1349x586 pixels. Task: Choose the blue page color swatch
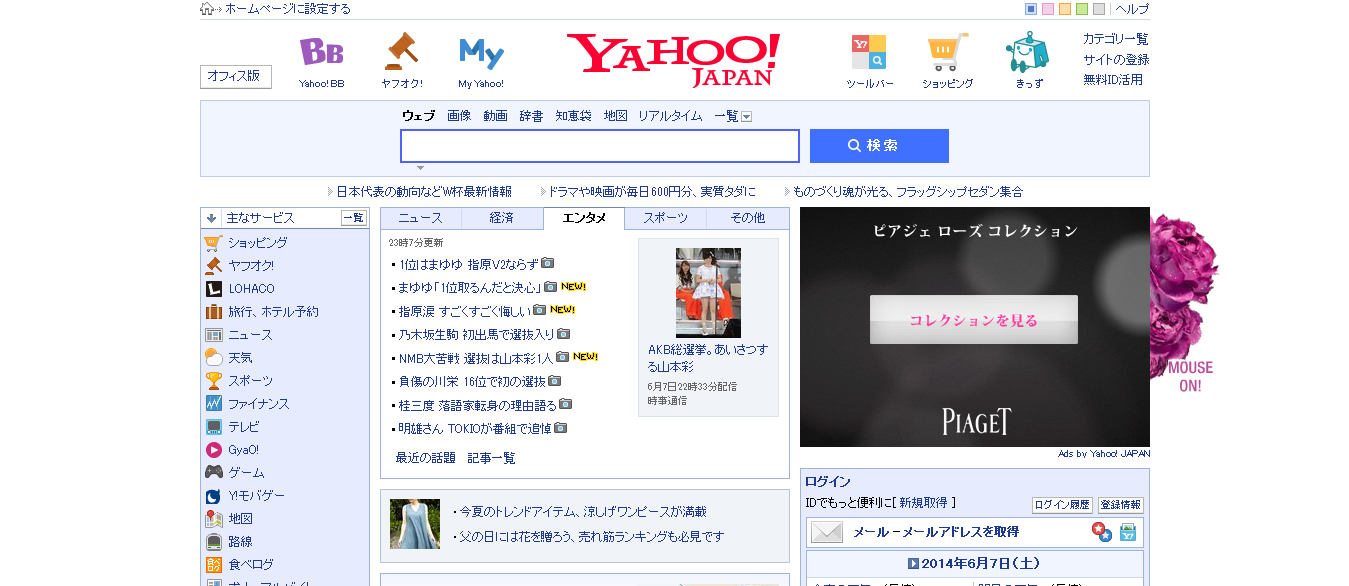point(1031,9)
